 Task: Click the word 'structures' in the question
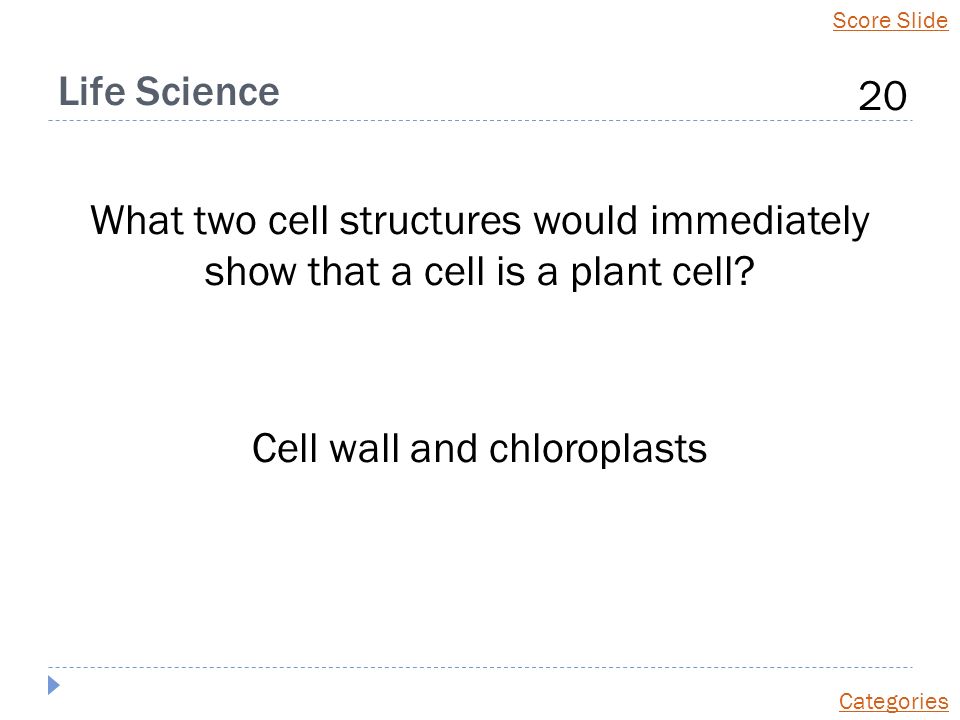point(430,220)
